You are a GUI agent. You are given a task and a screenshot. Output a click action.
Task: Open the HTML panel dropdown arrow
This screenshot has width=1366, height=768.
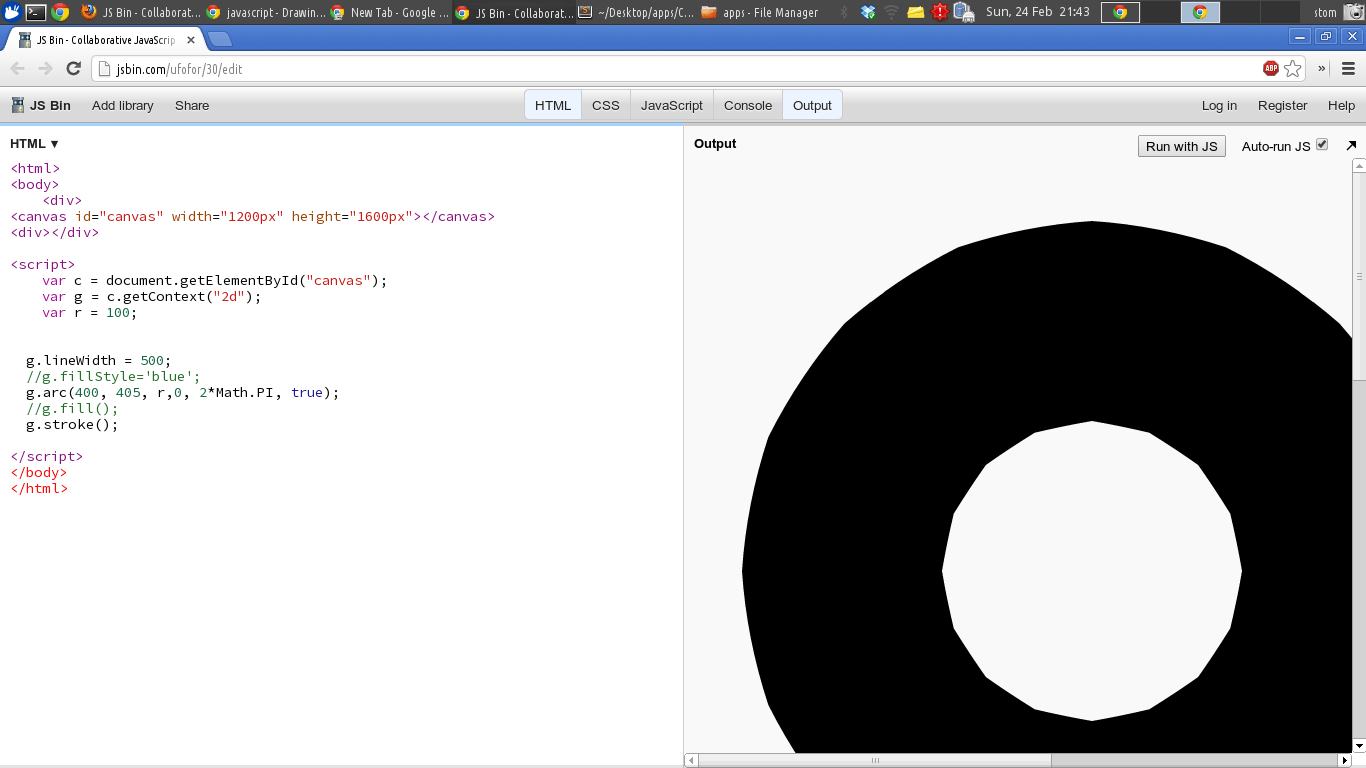(53, 143)
